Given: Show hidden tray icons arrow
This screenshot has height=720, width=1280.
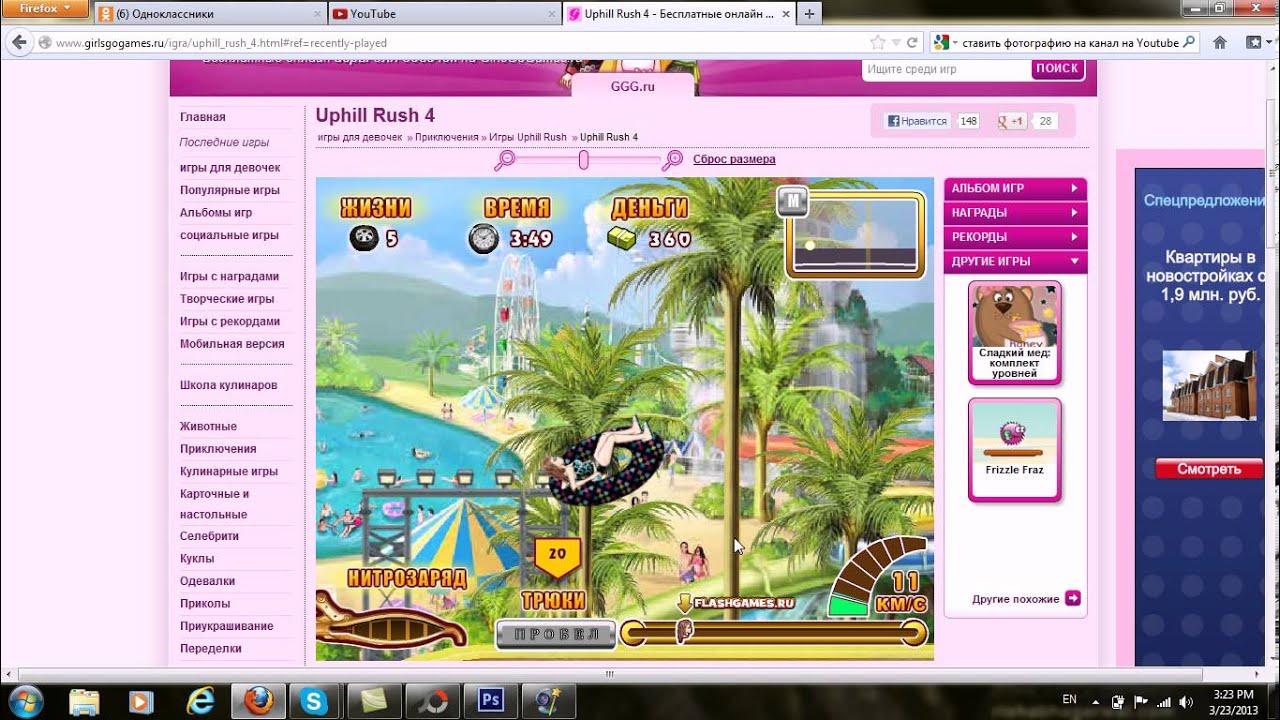Looking at the screenshot, I should pyautogui.click(x=1096, y=701).
